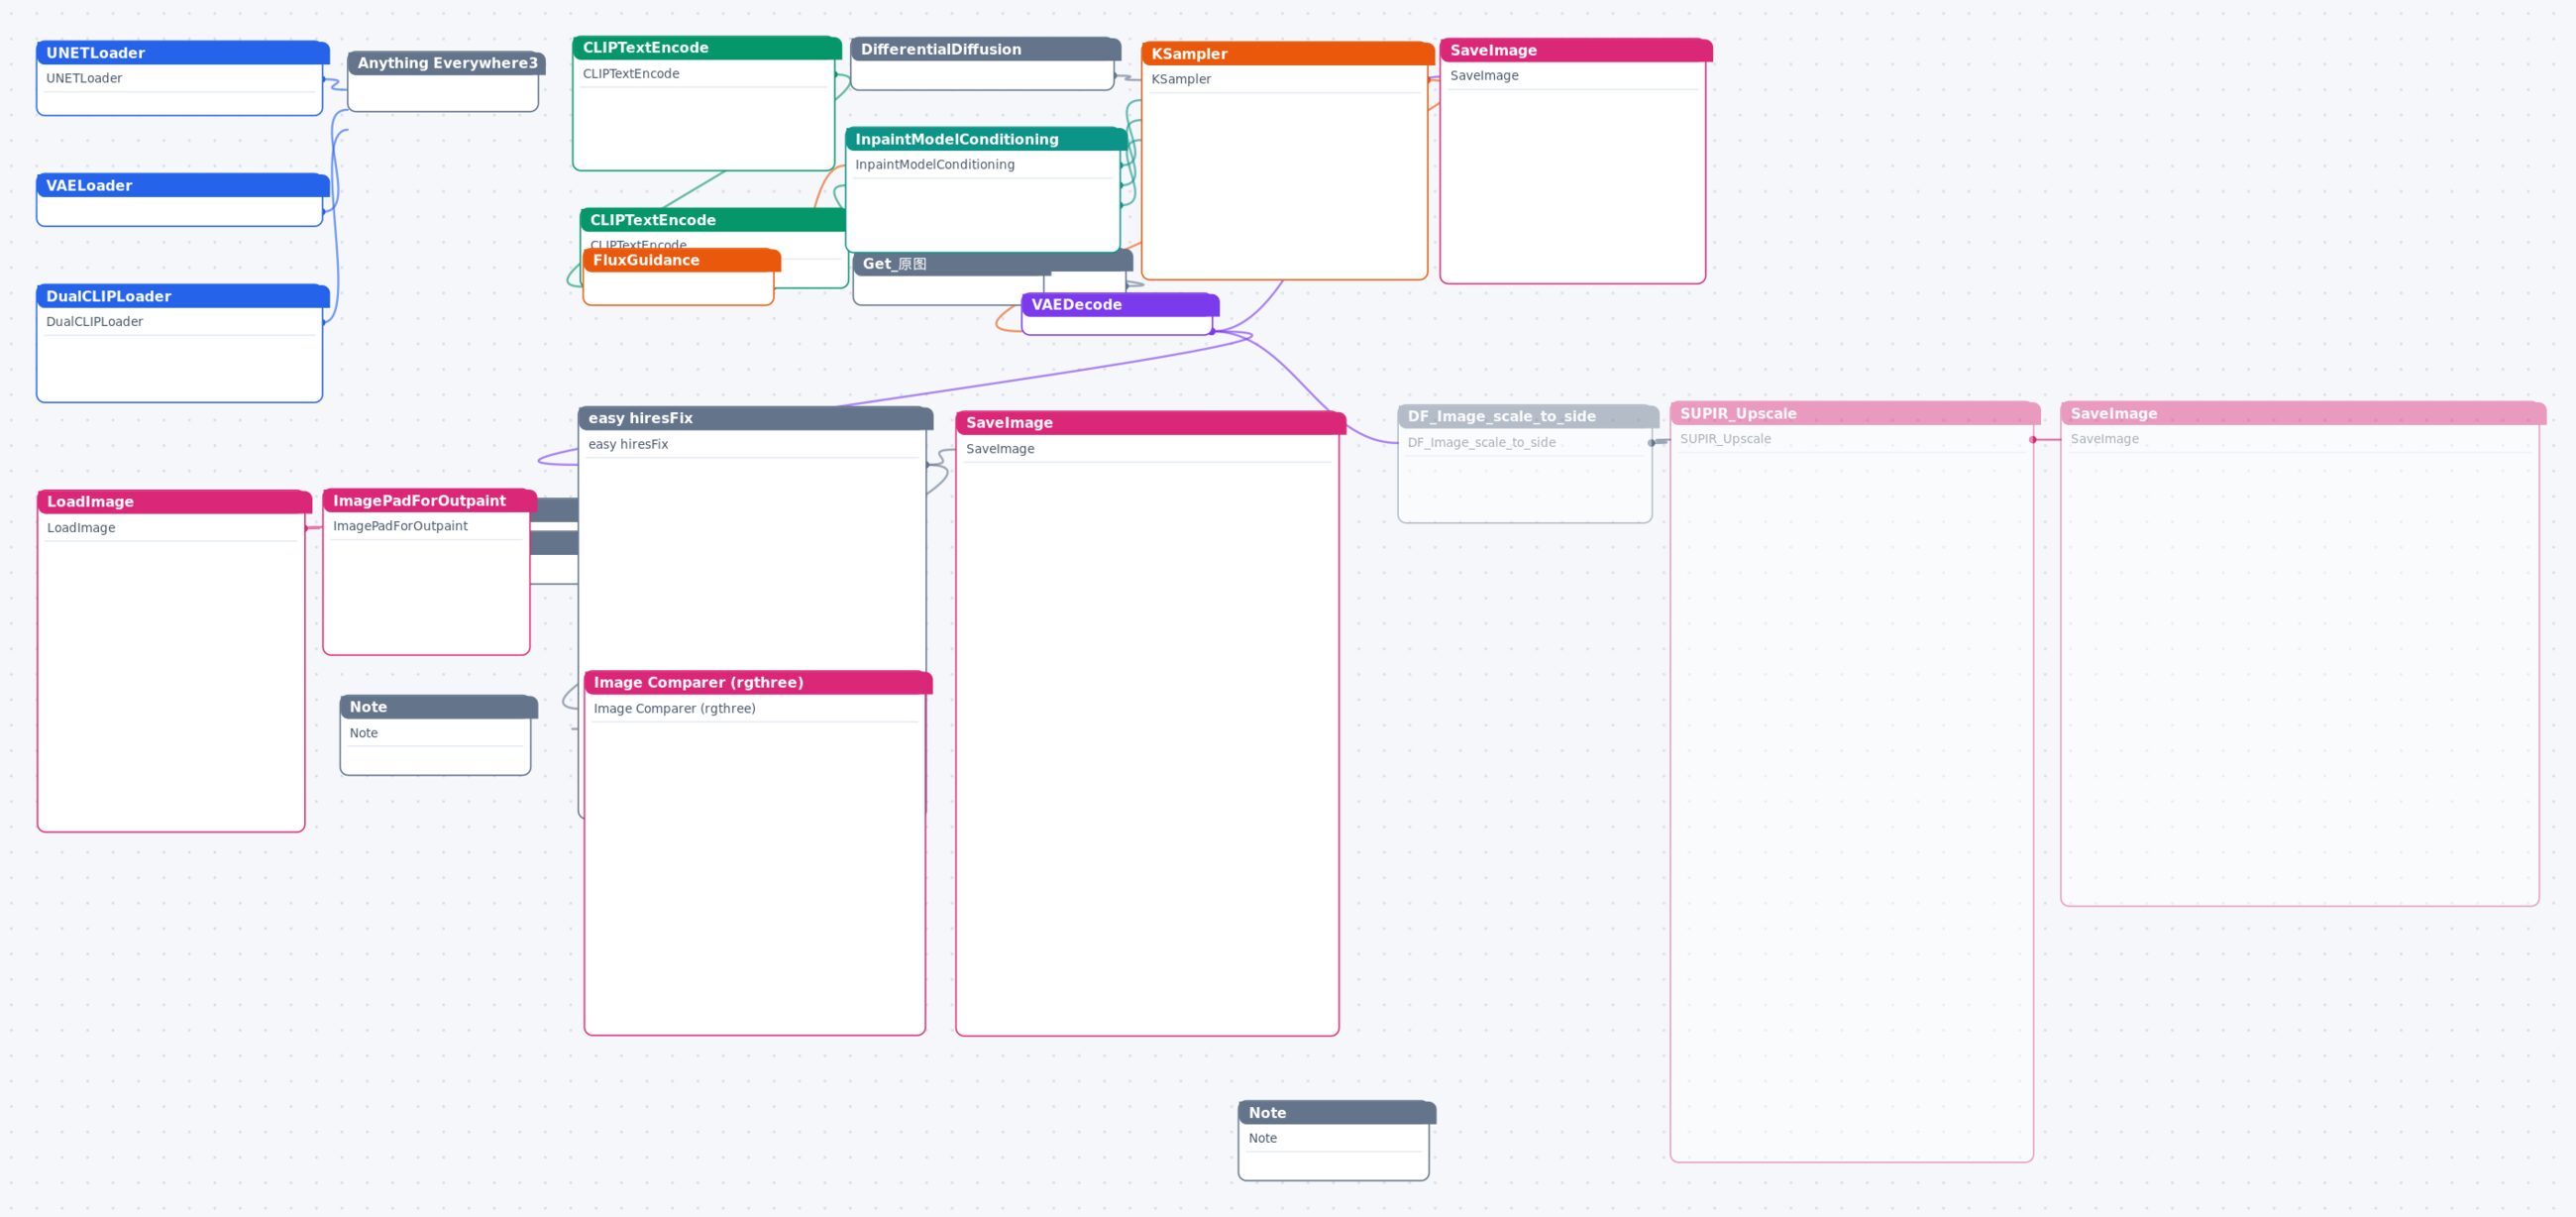Click the DifferentialDiffusion node title bar
The width and height of the screenshot is (2576, 1217).
pyautogui.click(x=985, y=49)
